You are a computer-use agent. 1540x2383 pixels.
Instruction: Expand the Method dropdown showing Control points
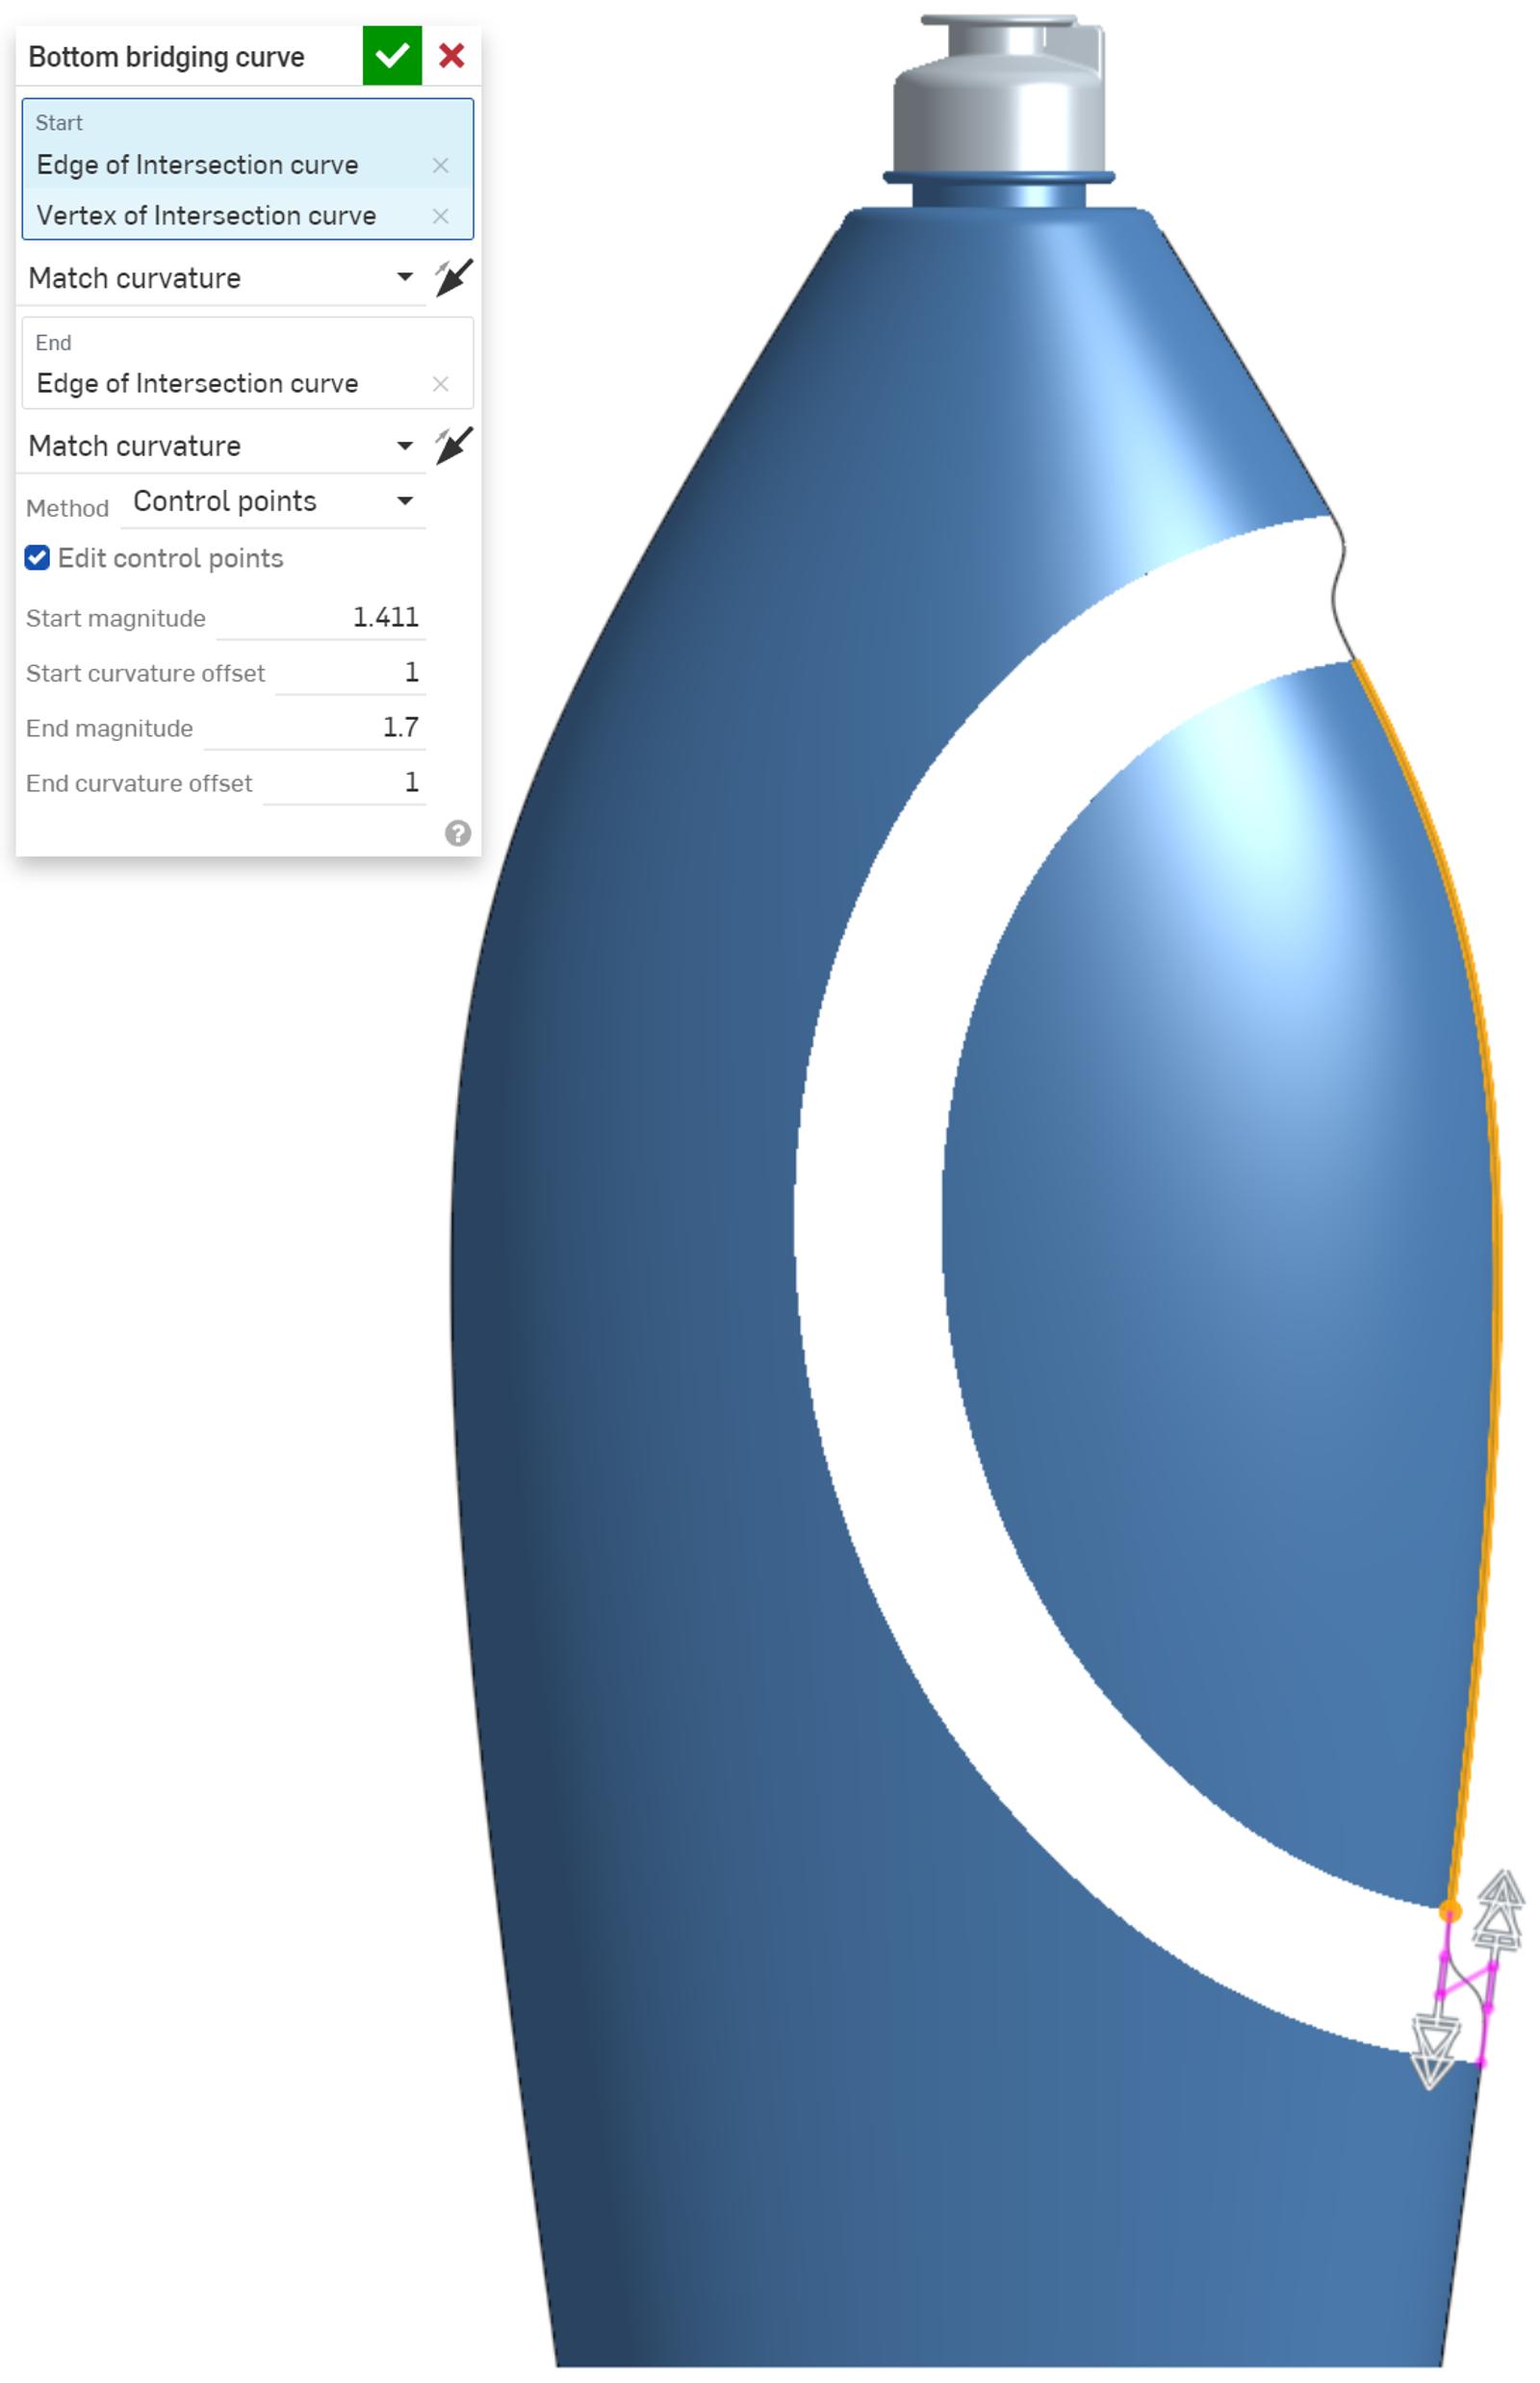(403, 502)
